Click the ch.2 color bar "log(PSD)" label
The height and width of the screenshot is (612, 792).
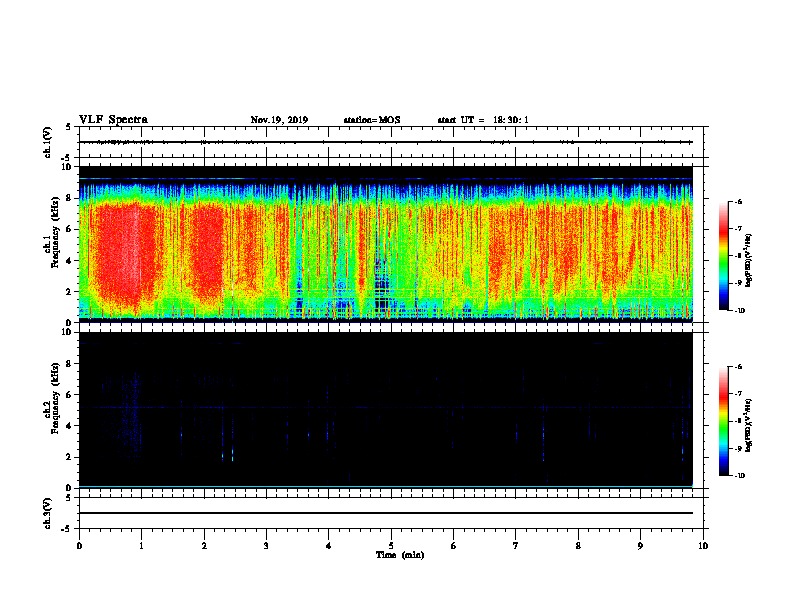tap(749, 425)
